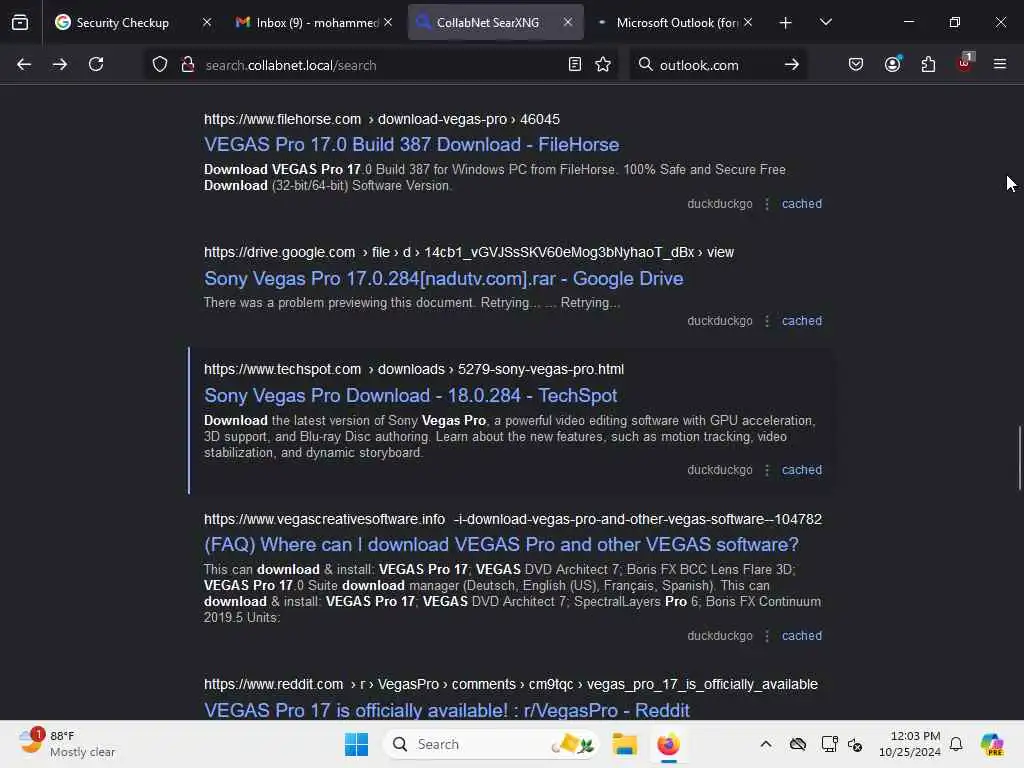Open weather widget 88°F
1024x768 pixels.
point(67,744)
